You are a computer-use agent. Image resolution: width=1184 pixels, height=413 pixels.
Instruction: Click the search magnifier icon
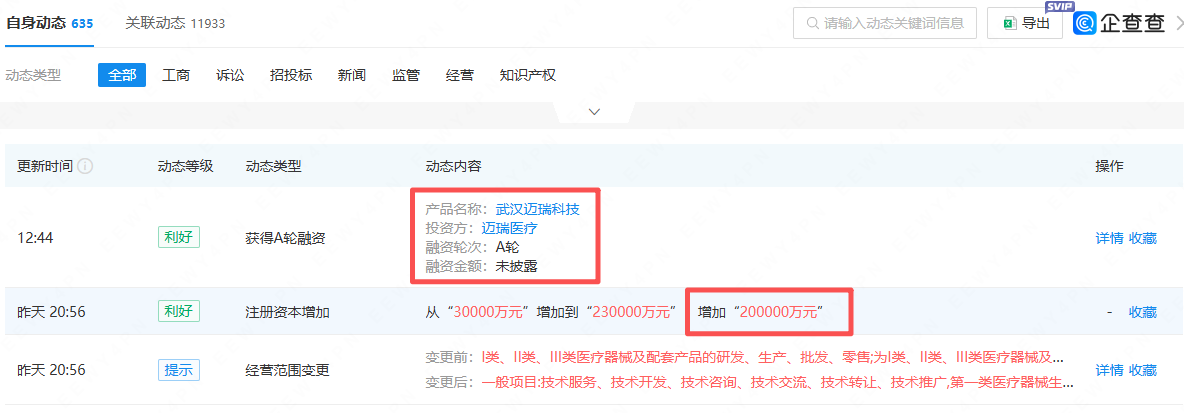point(809,23)
